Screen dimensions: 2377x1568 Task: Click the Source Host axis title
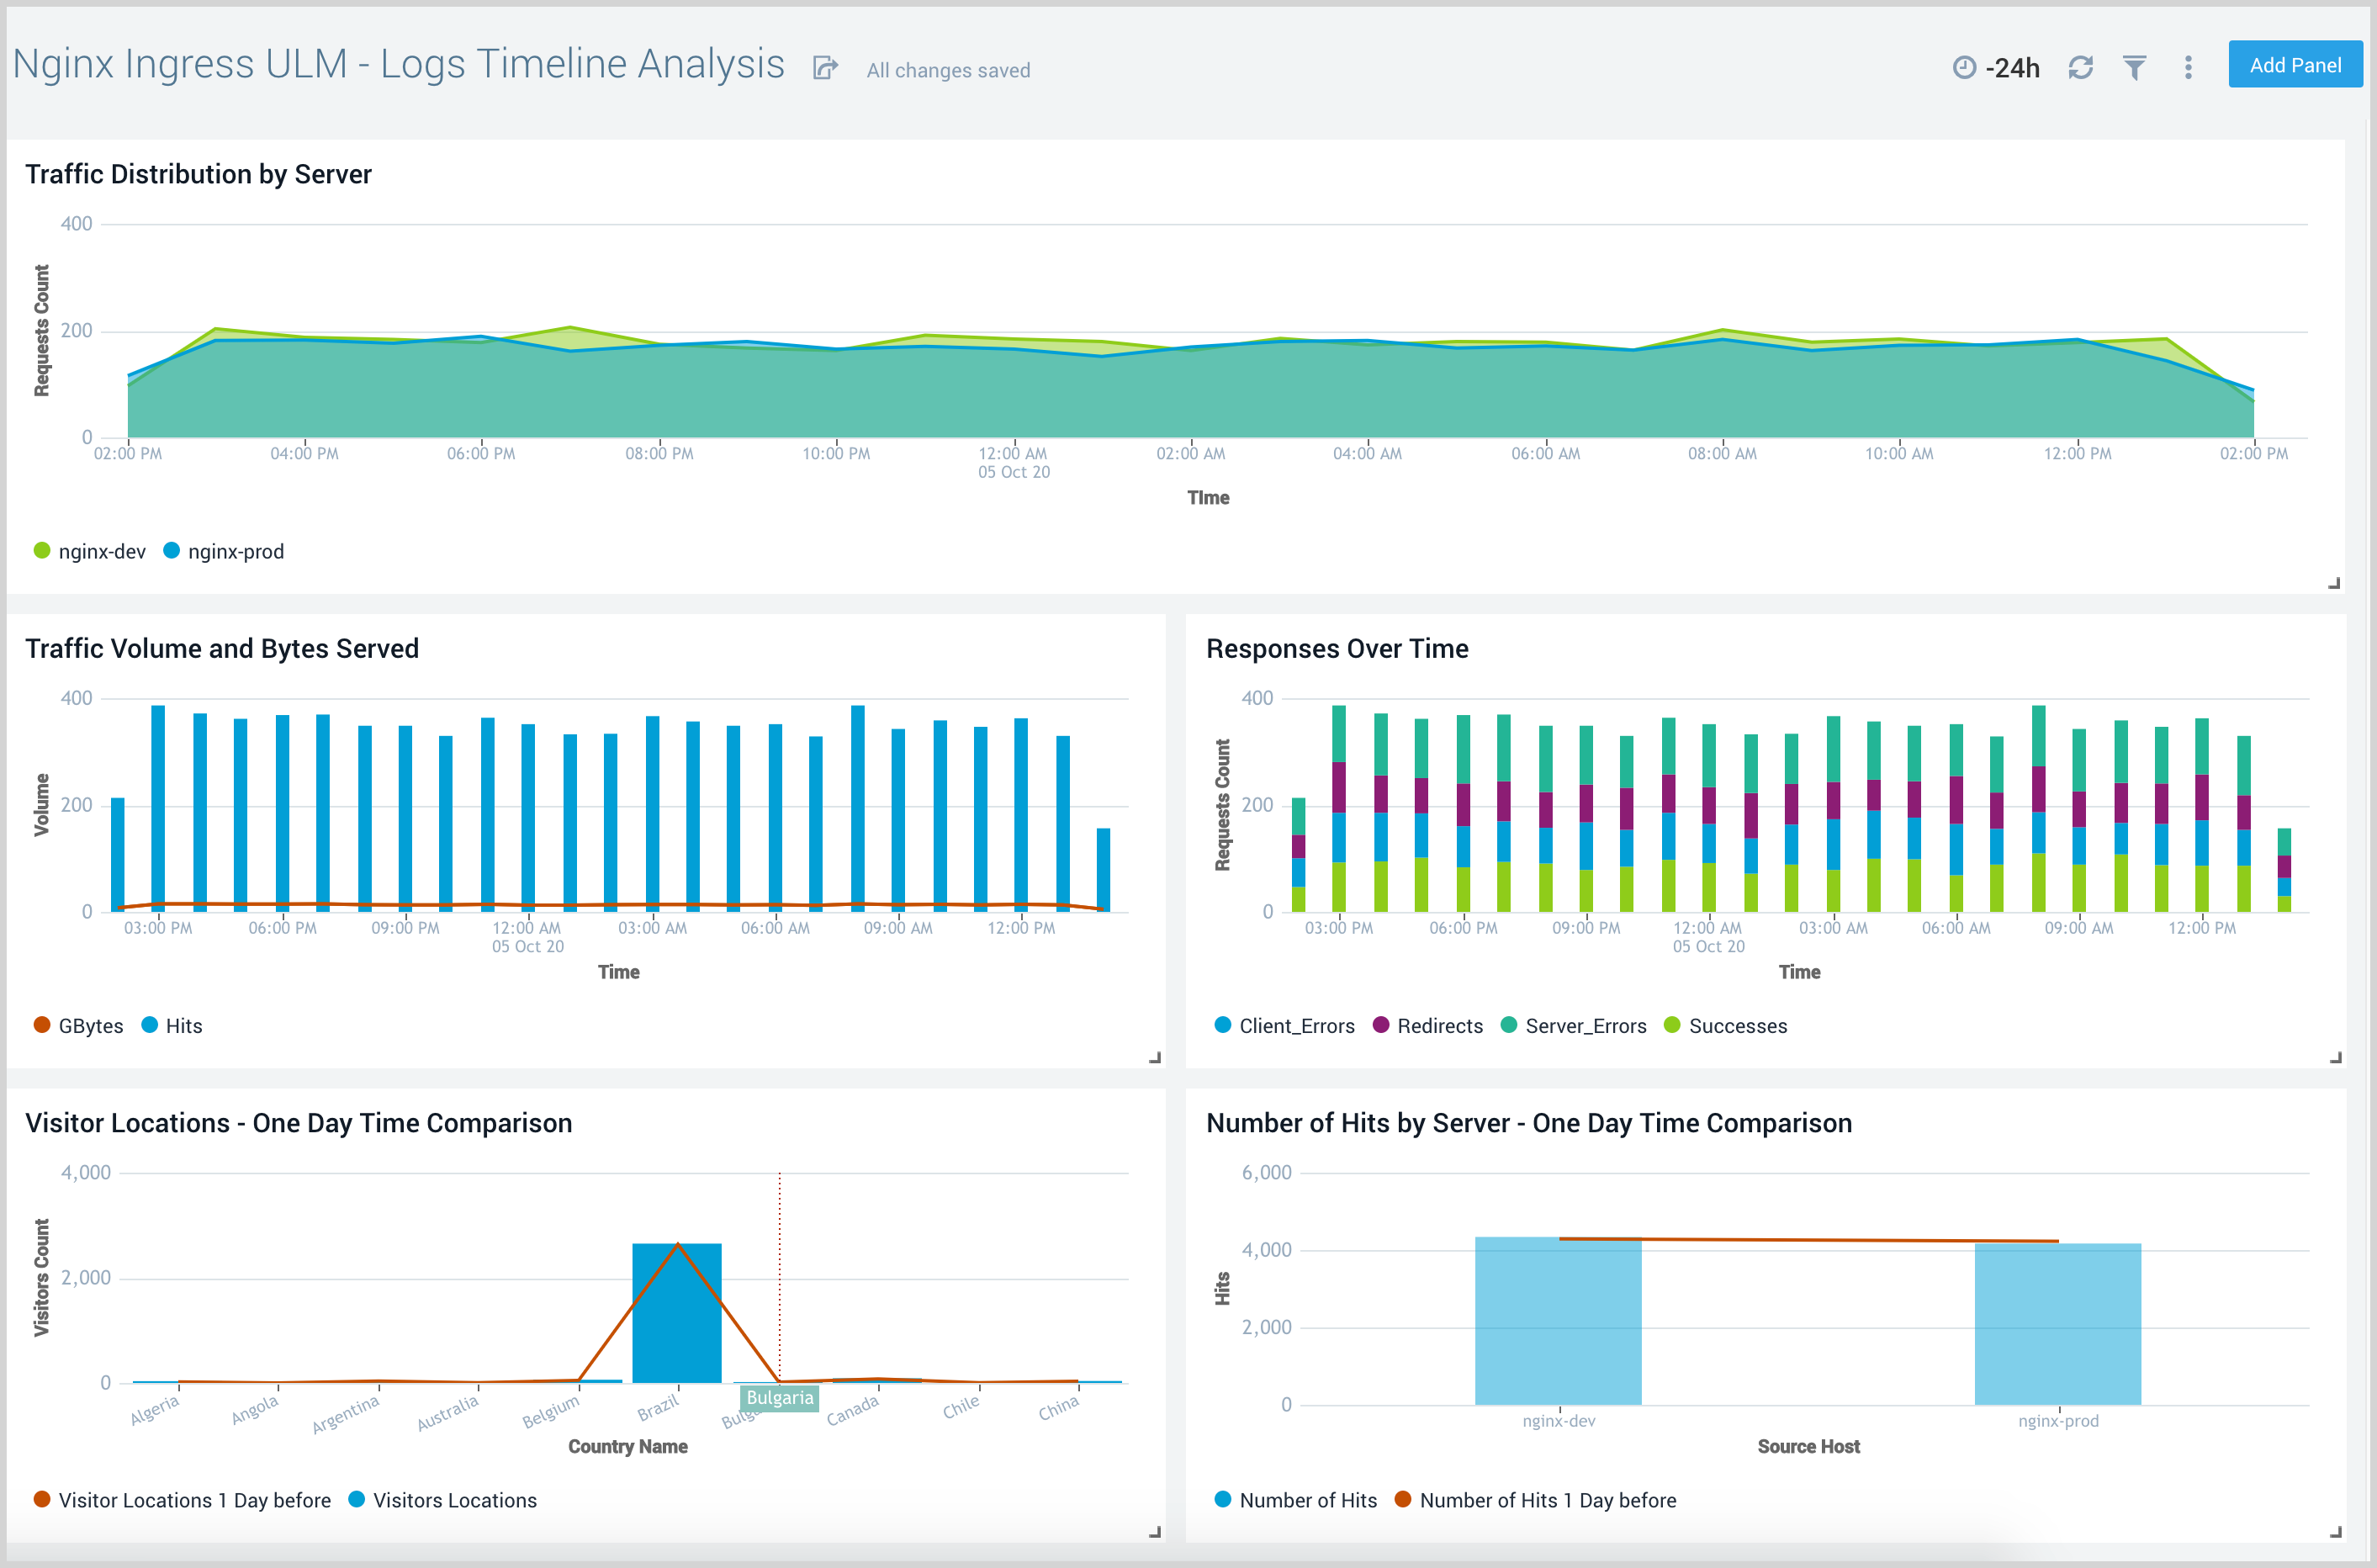click(x=1808, y=1446)
